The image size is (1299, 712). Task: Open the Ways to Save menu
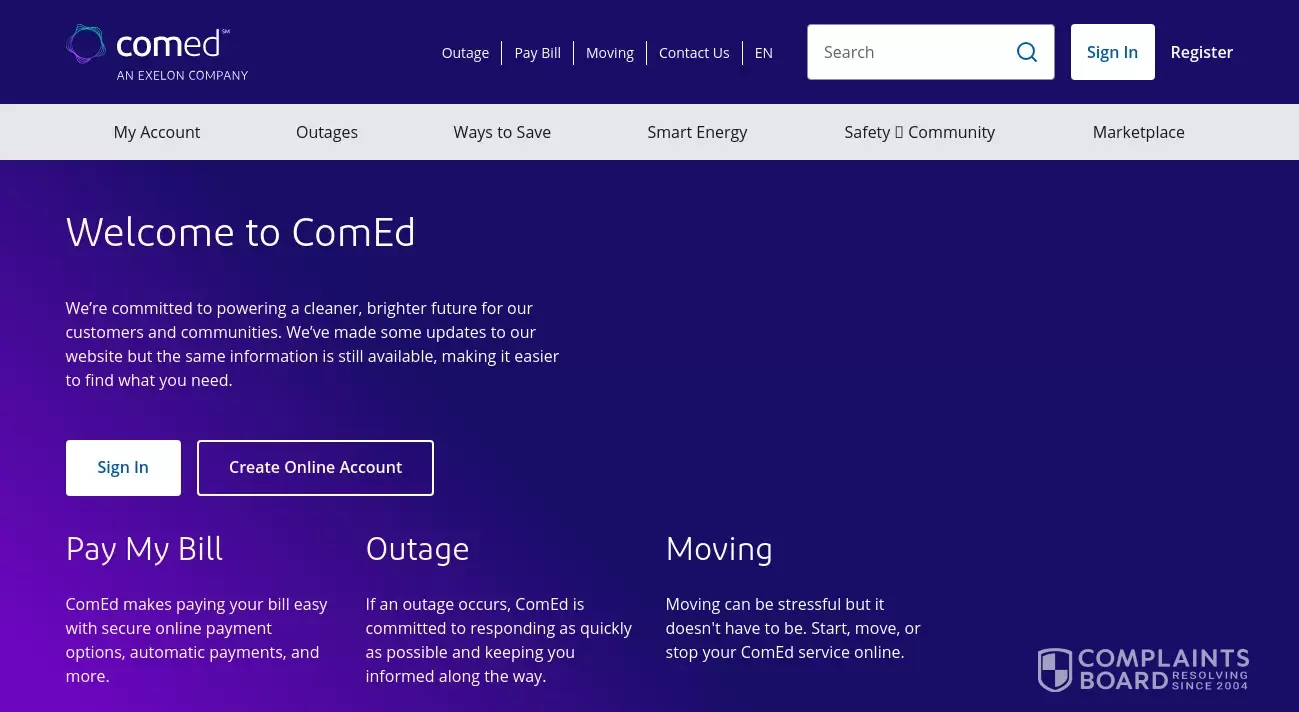pos(502,131)
